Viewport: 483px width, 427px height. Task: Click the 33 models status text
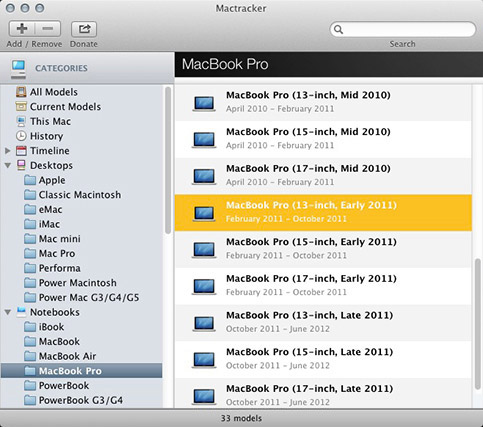click(x=241, y=418)
